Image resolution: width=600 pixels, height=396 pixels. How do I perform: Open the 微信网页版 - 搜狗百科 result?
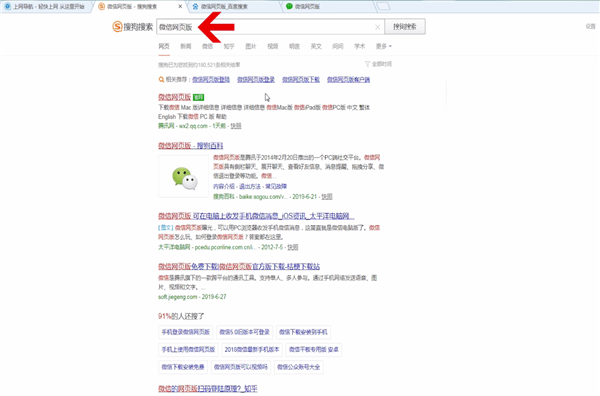[191, 146]
